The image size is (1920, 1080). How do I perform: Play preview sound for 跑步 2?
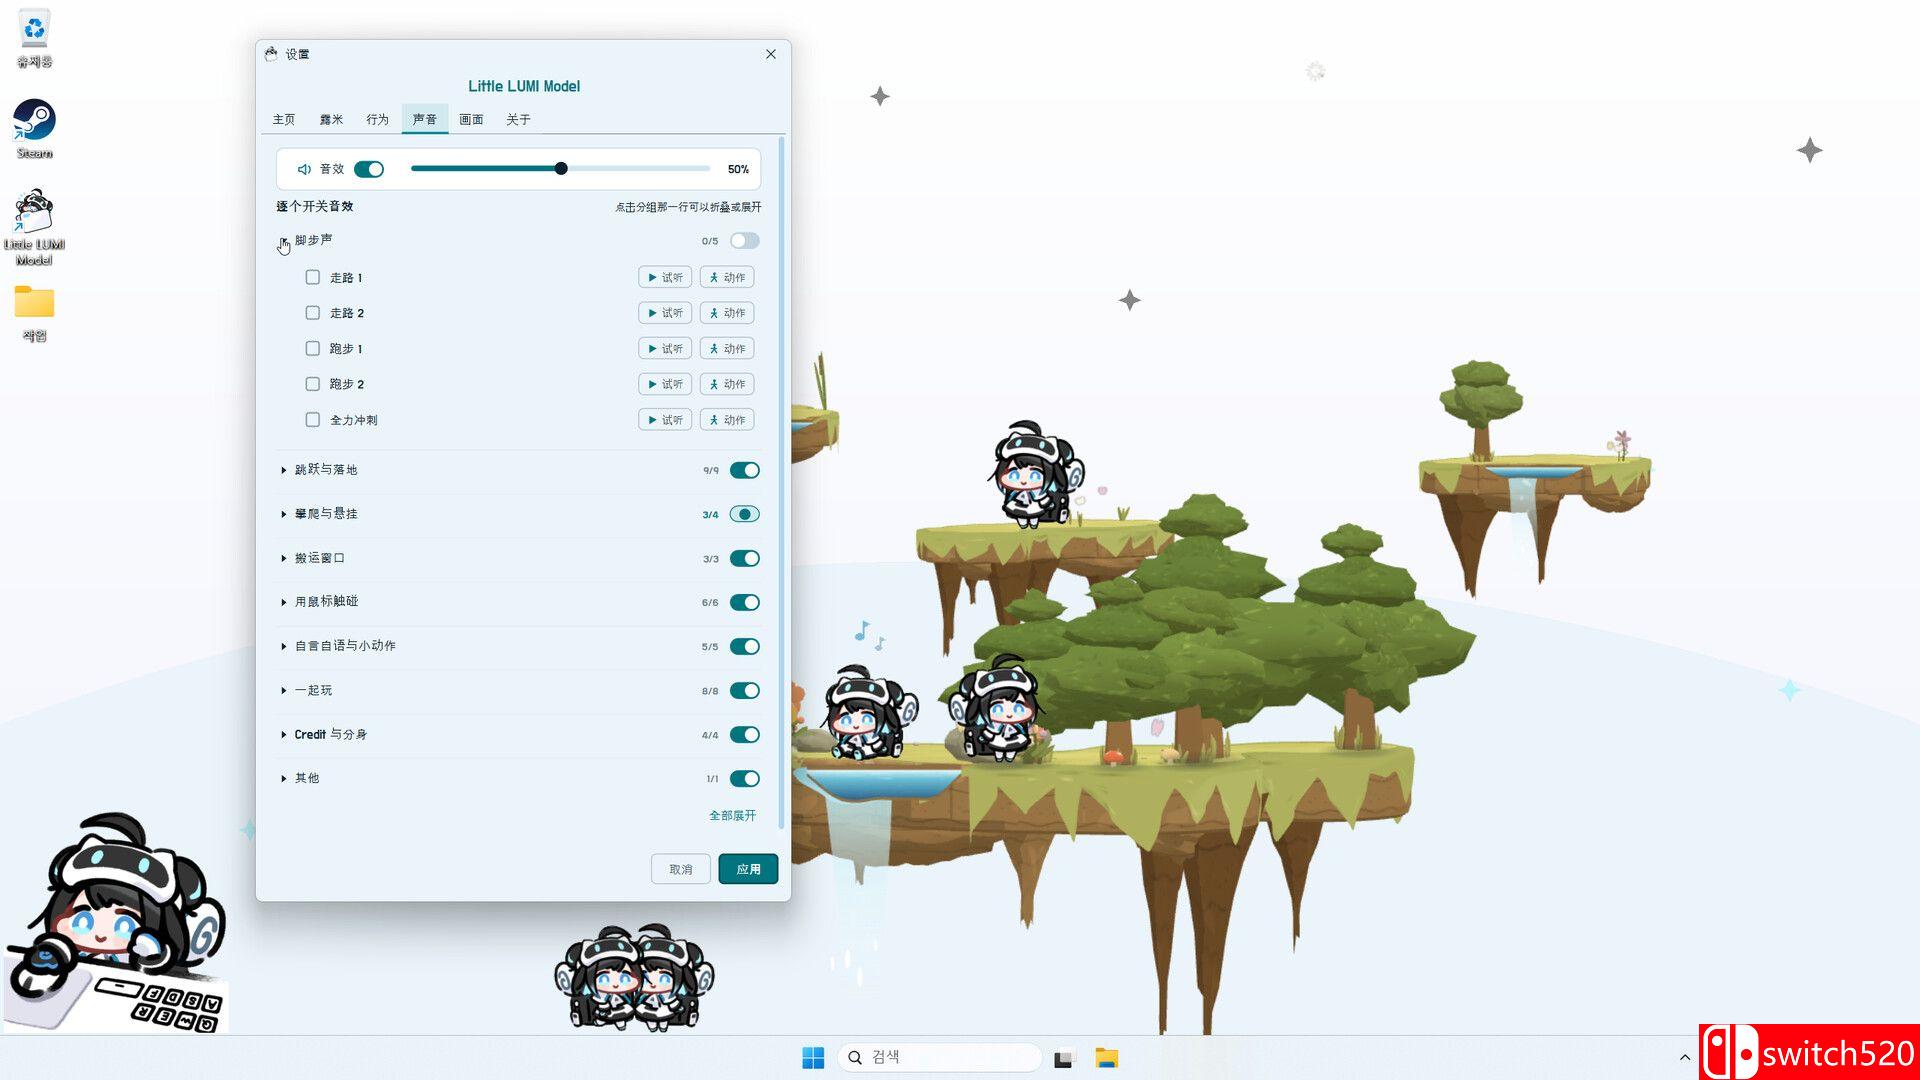665,384
